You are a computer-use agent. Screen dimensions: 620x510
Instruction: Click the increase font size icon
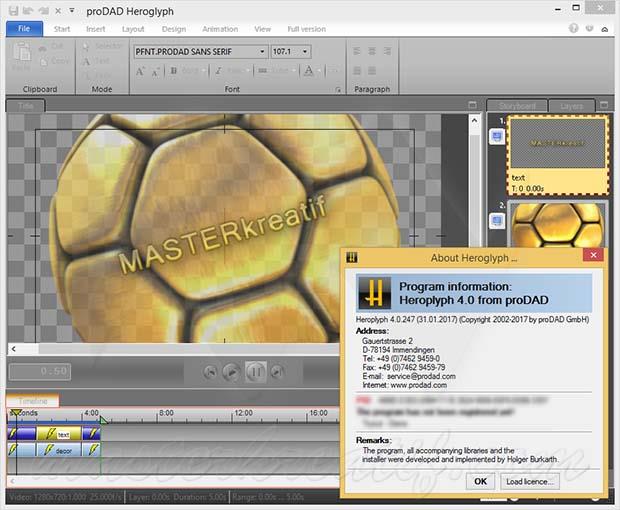(140, 71)
